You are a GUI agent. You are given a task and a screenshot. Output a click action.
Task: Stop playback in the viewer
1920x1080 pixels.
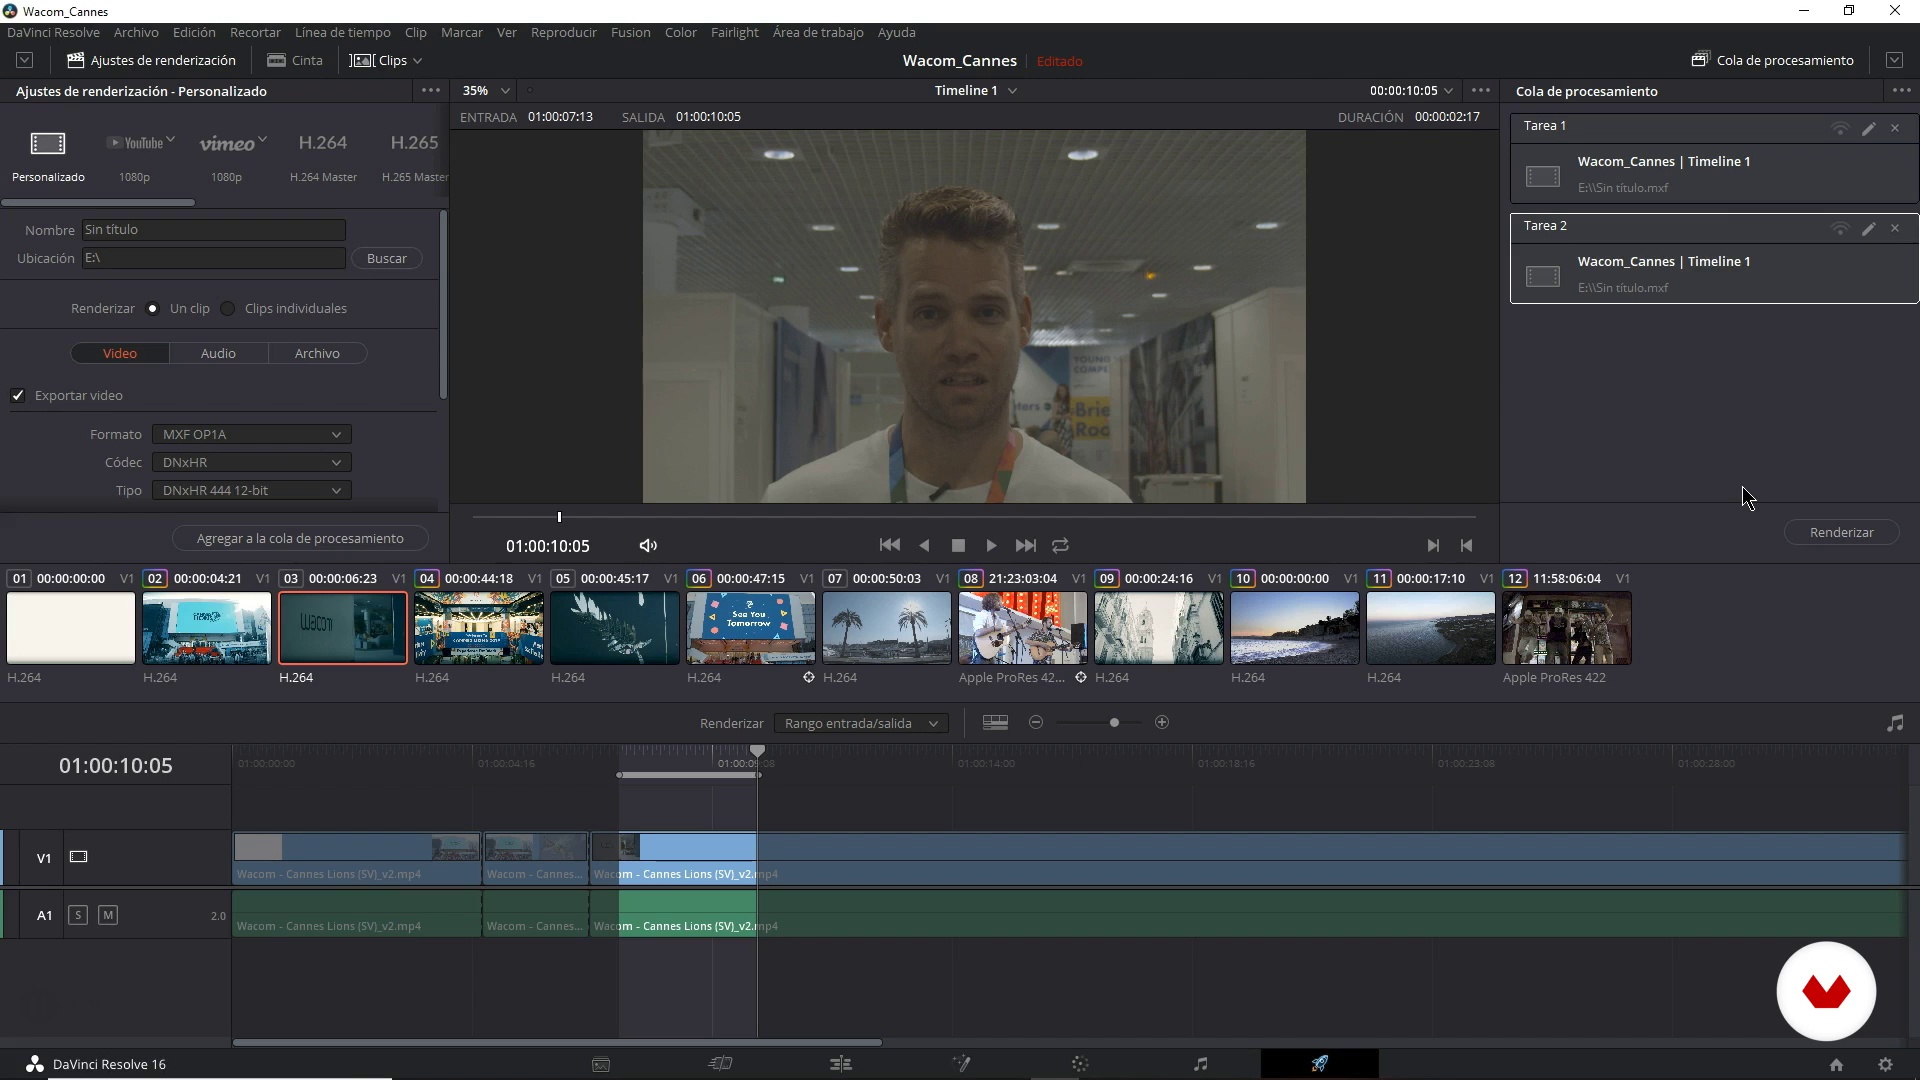click(x=958, y=545)
